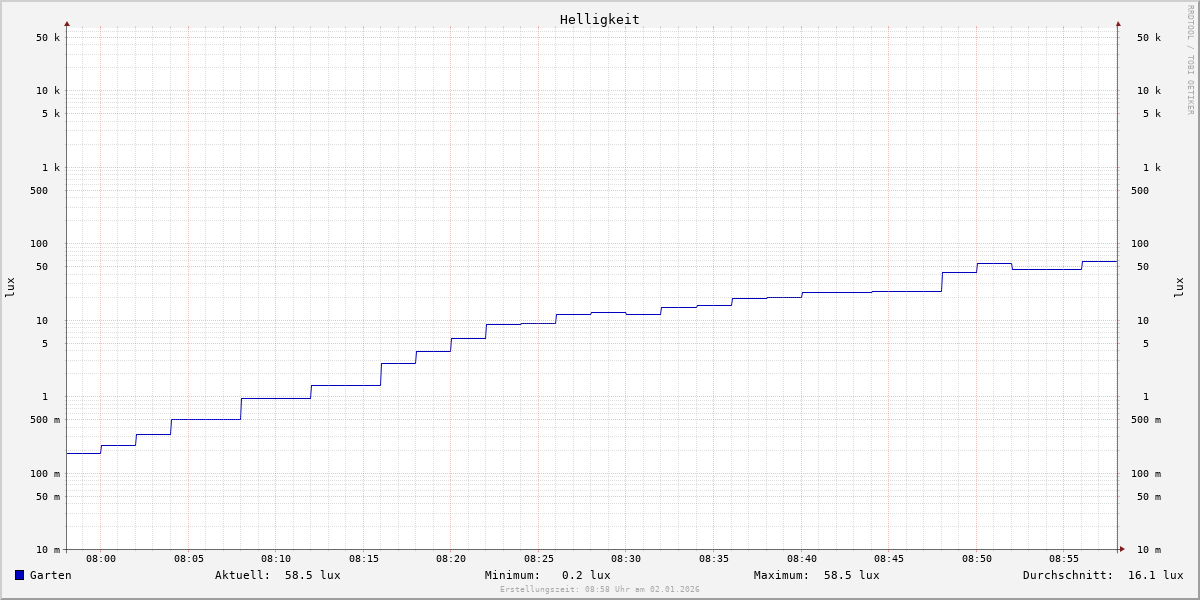The width and height of the screenshot is (1200, 600).
Task: Click the blue Garten legend color box
Action: [x=19, y=575]
